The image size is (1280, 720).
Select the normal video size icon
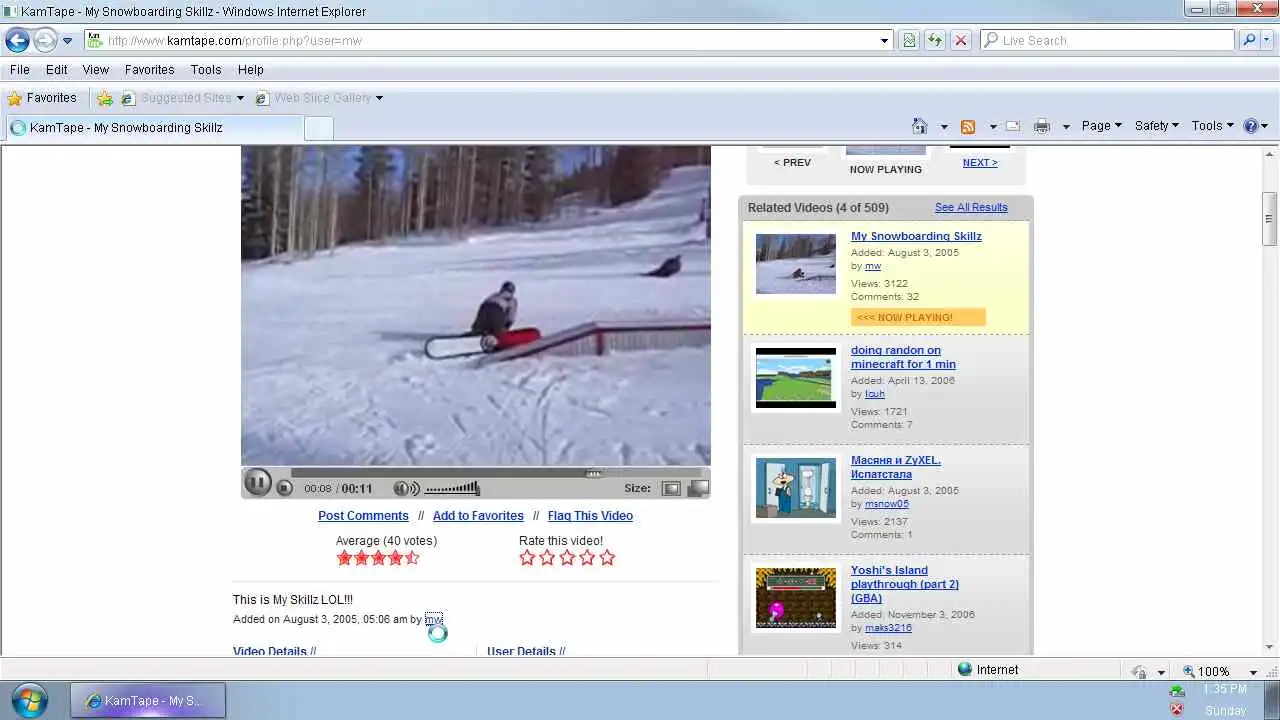click(671, 489)
